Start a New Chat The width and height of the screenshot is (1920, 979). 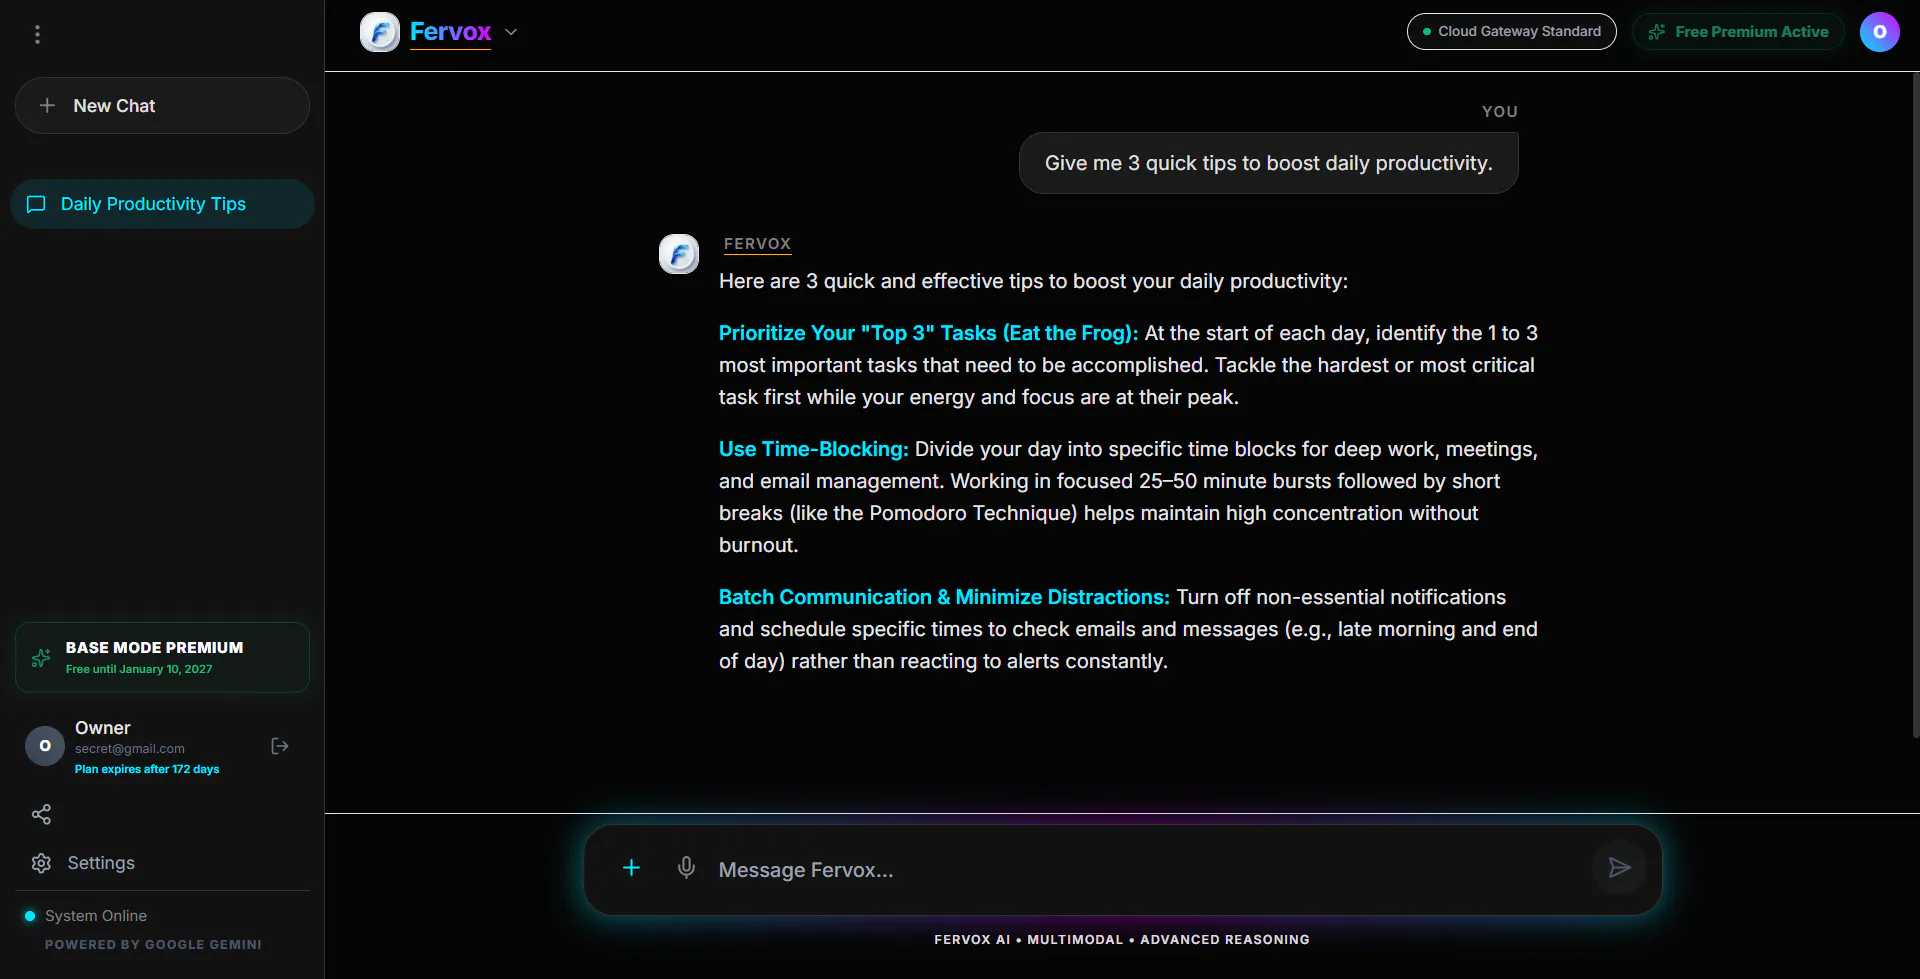pos(162,106)
